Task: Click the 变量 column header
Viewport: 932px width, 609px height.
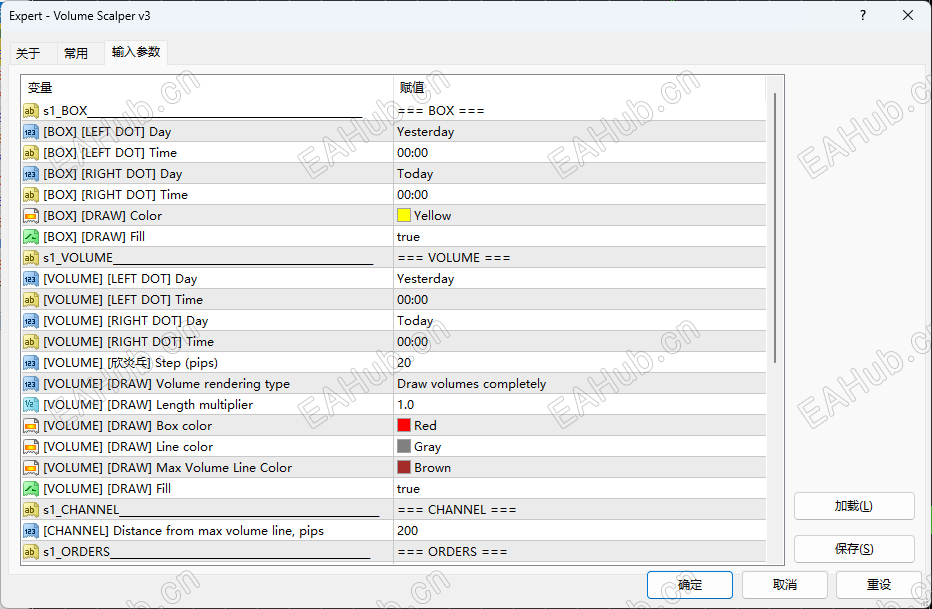Action: 207,88
